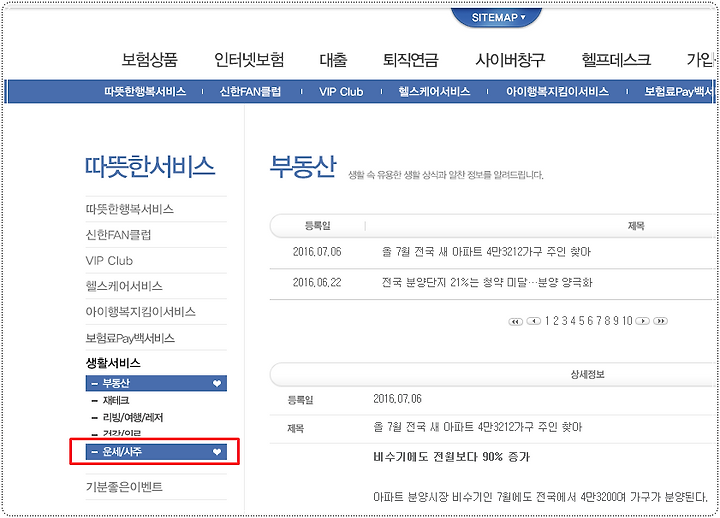Open the 인터넷보험 main menu
Viewport: 720px width, 518px height.
coord(249,60)
